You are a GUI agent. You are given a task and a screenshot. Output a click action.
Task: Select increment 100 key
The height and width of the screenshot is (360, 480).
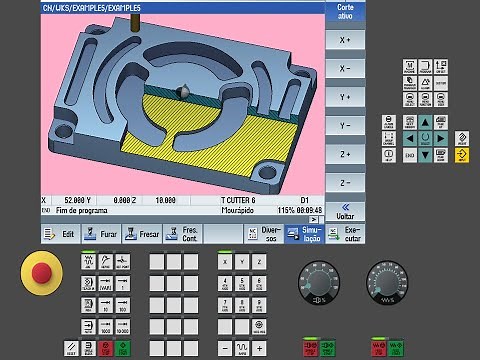pos(122,305)
